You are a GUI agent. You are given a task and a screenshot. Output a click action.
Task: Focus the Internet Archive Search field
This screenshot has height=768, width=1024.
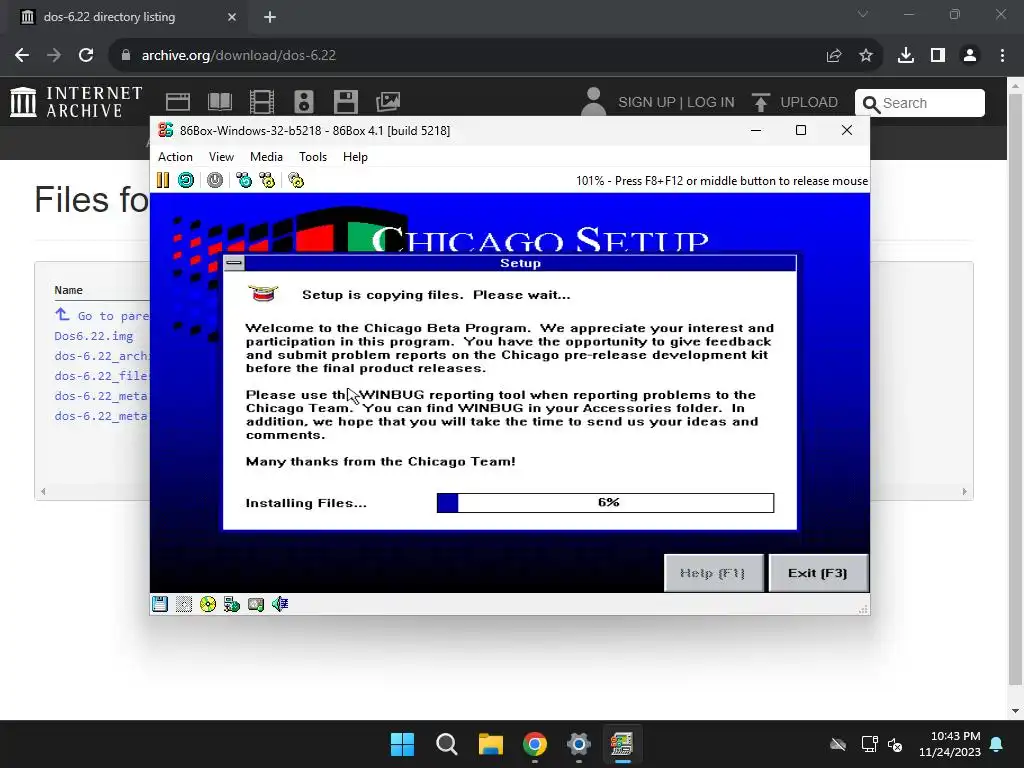[x=920, y=103]
